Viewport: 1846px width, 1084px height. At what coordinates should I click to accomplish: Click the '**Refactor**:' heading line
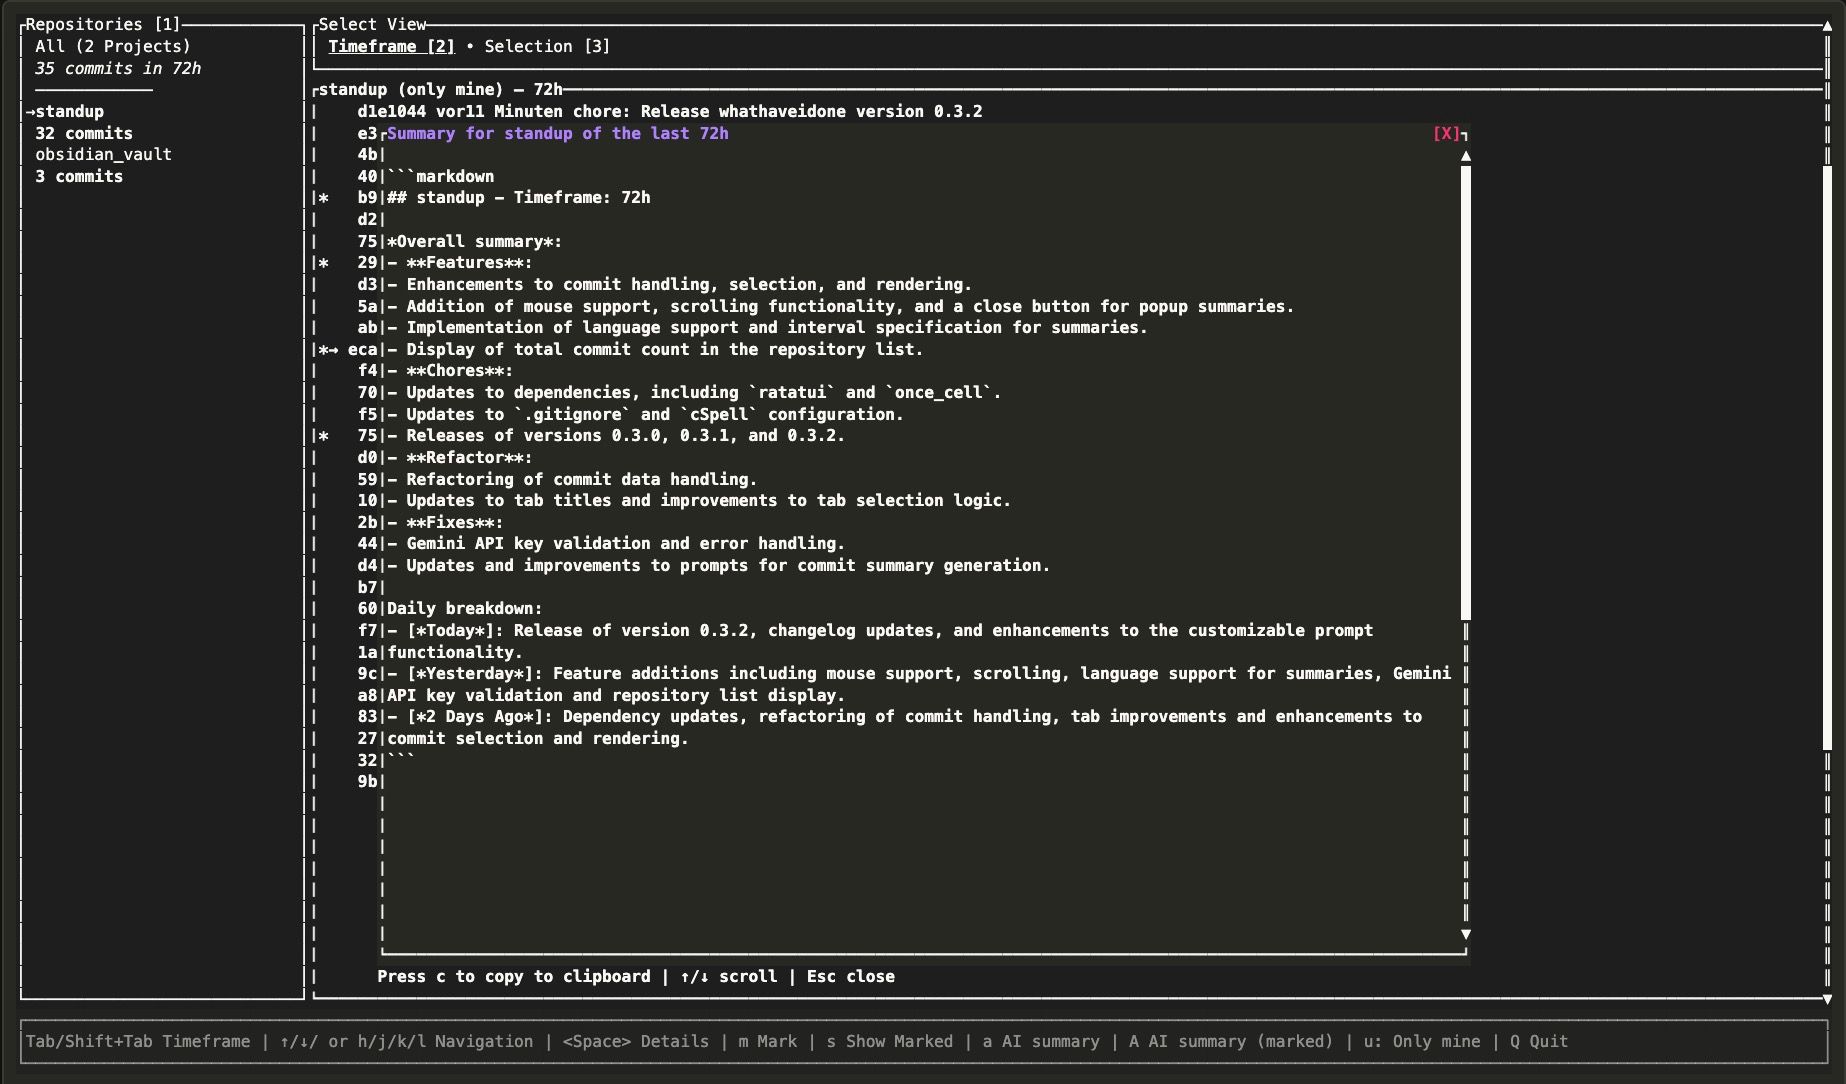click(460, 457)
